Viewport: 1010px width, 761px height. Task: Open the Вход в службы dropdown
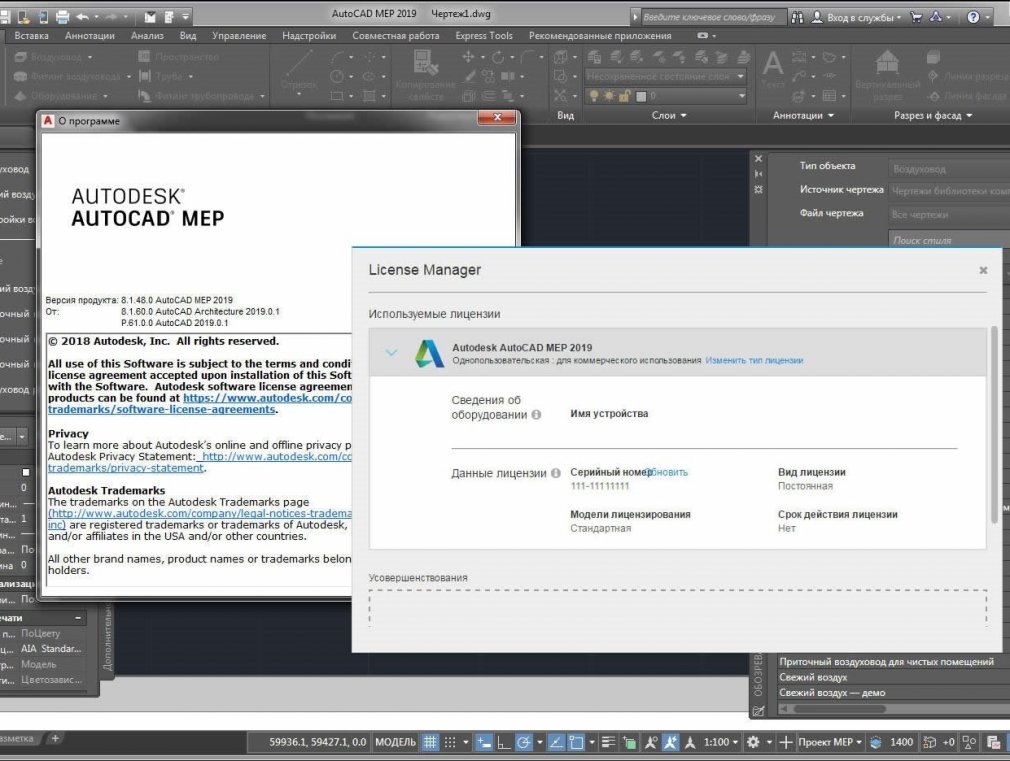pyautogui.click(x=864, y=17)
